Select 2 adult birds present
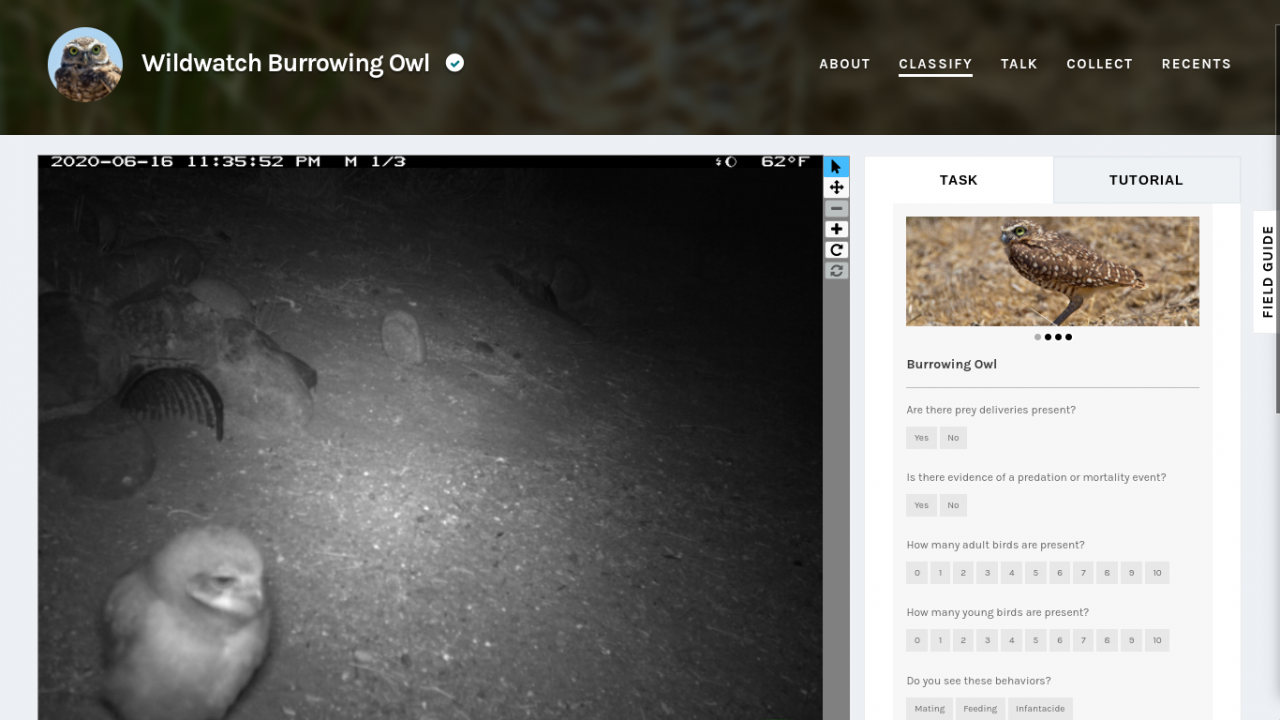This screenshot has height=720, width=1280. tap(963, 573)
